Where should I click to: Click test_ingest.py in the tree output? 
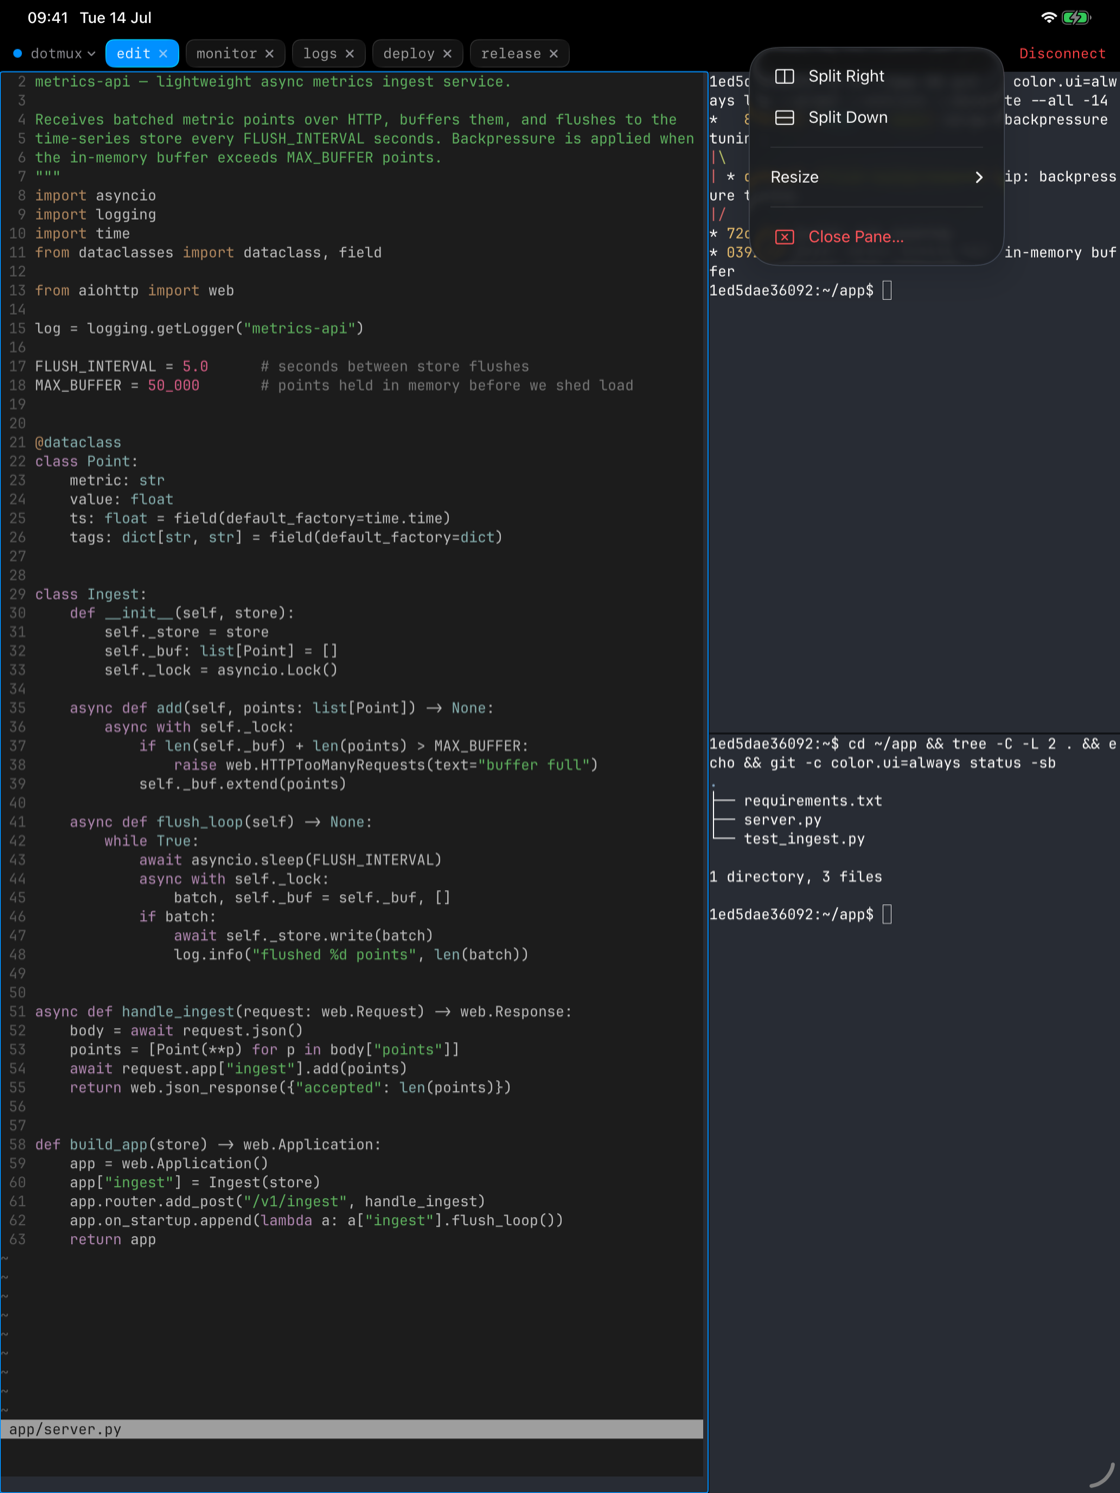[804, 839]
